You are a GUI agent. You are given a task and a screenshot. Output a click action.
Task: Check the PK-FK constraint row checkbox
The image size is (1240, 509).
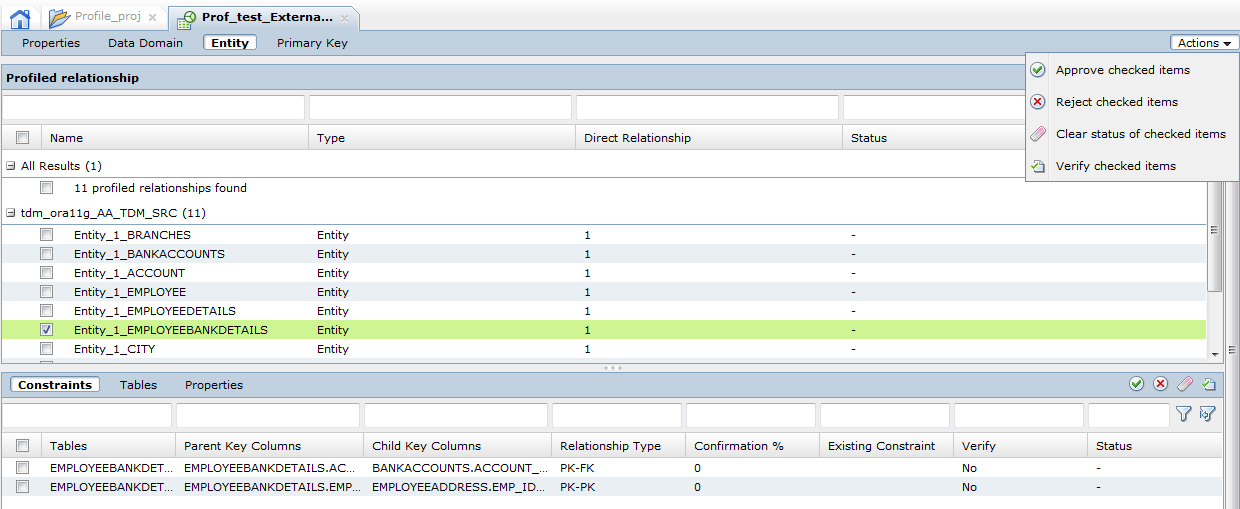point(23,467)
